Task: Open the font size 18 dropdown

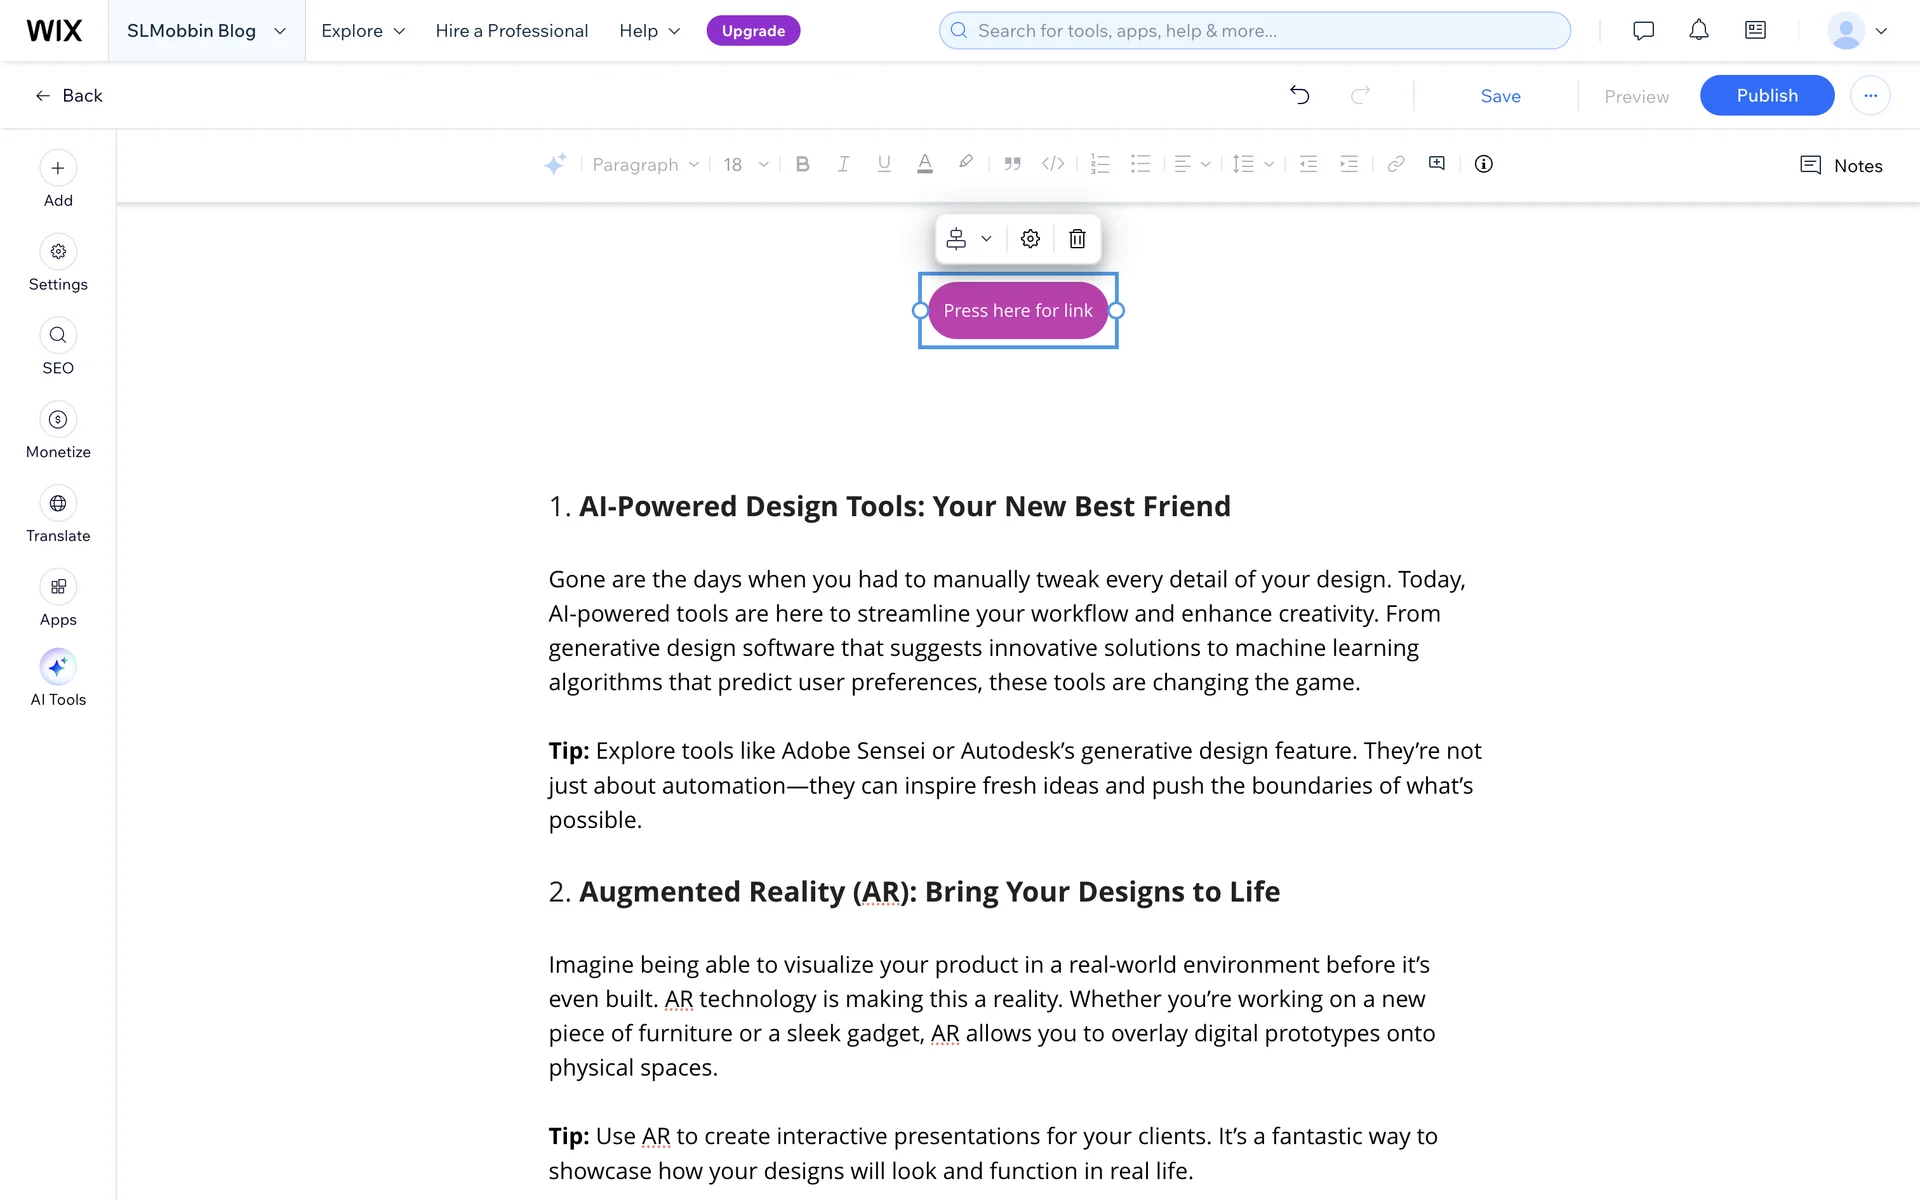Action: [x=746, y=164]
